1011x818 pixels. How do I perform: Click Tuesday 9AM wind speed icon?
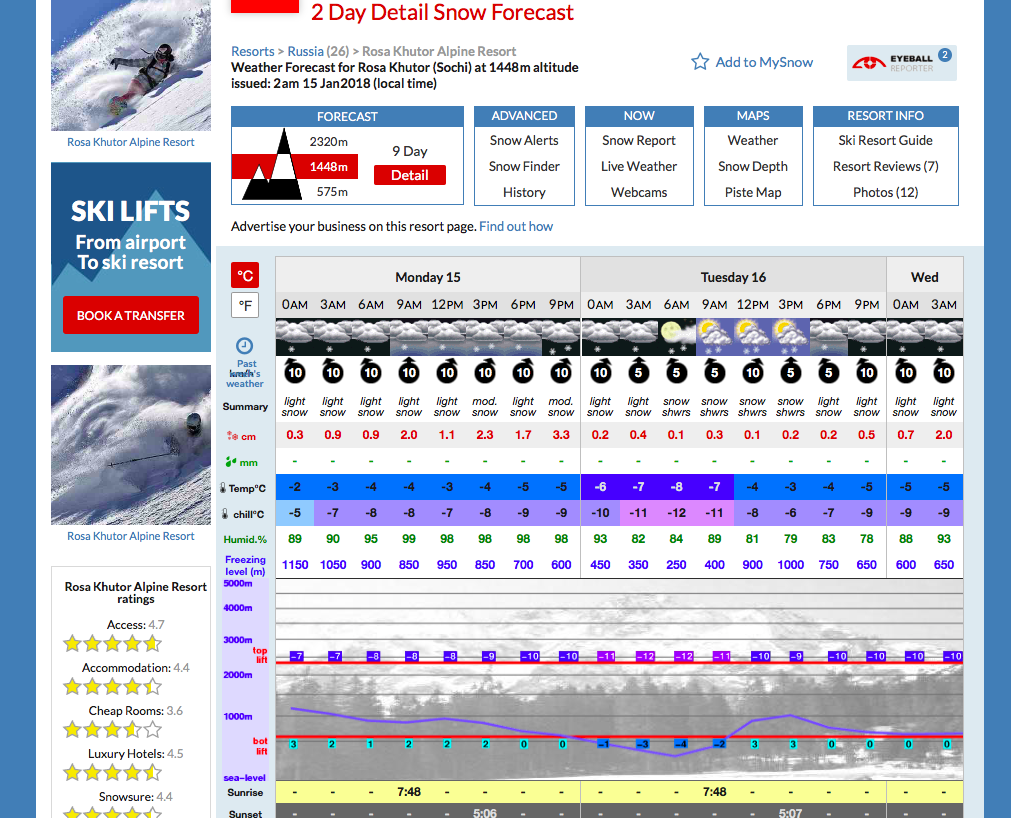pyautogui.click(x=714, y=371)
